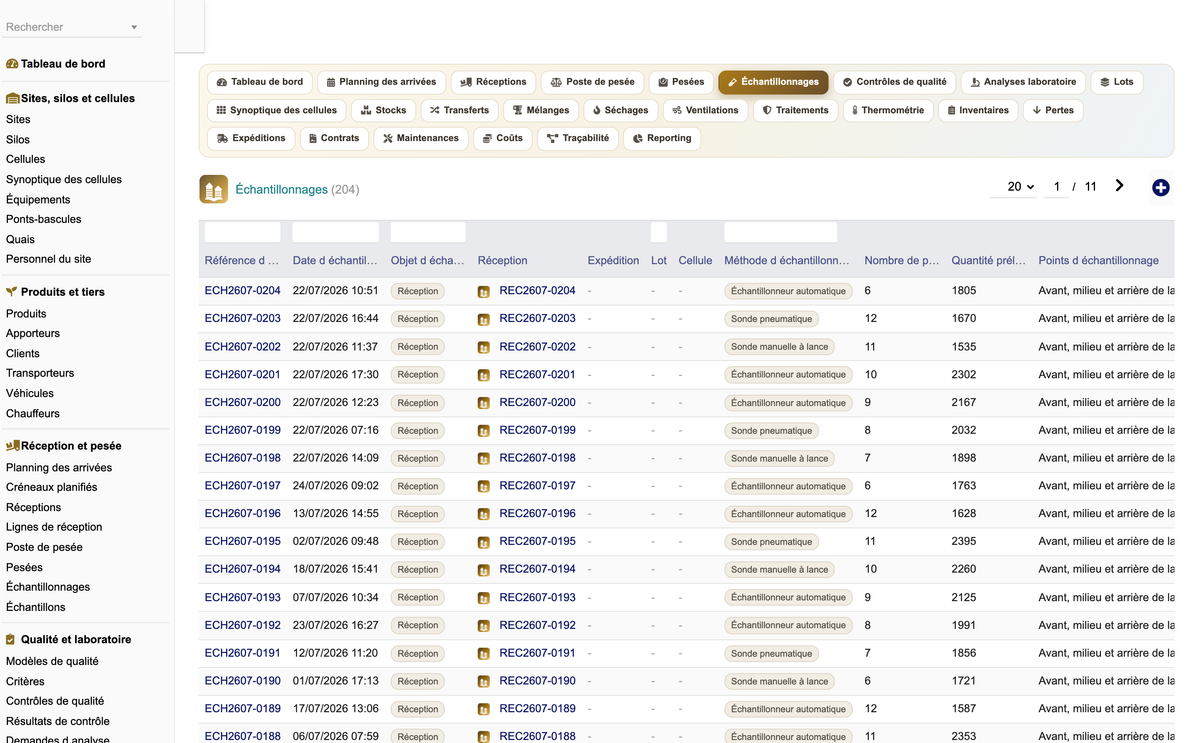1200x743 pixels.
Task: Sort by the Méthode d échantillonnage column header
Action: (x=787, y=260)
